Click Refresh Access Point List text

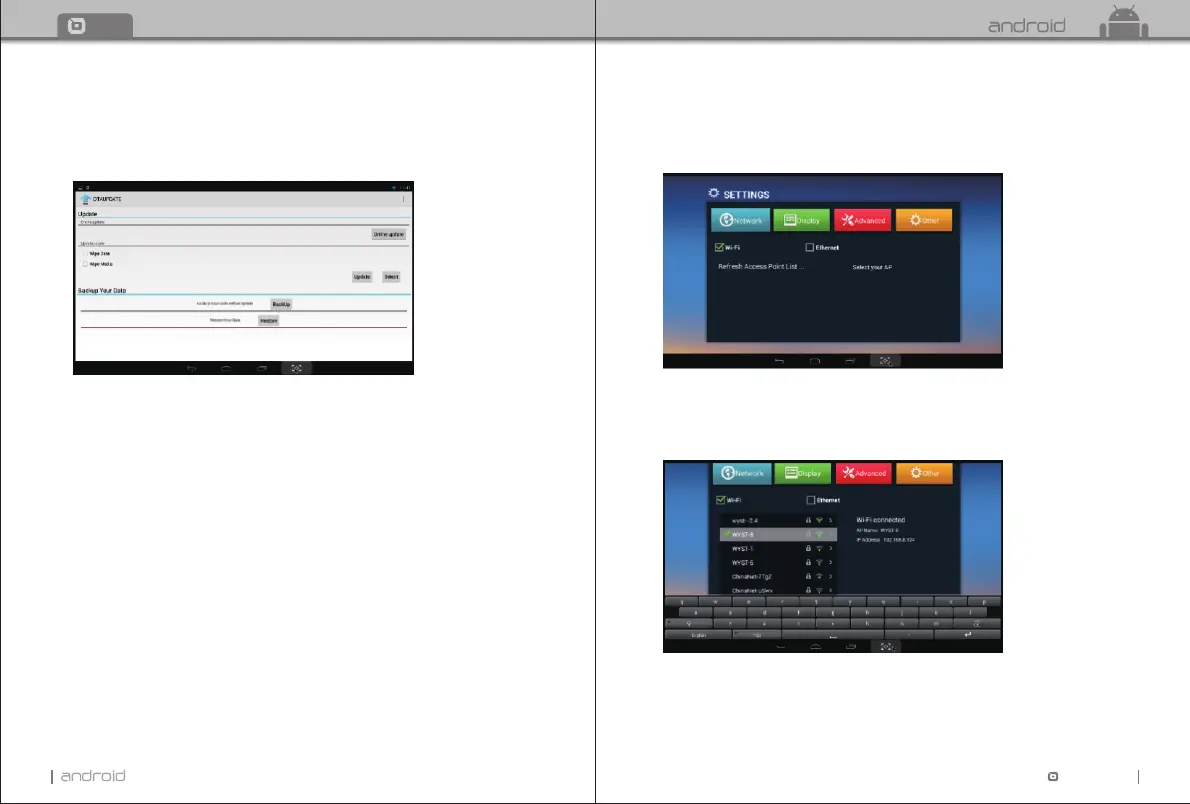760,266
